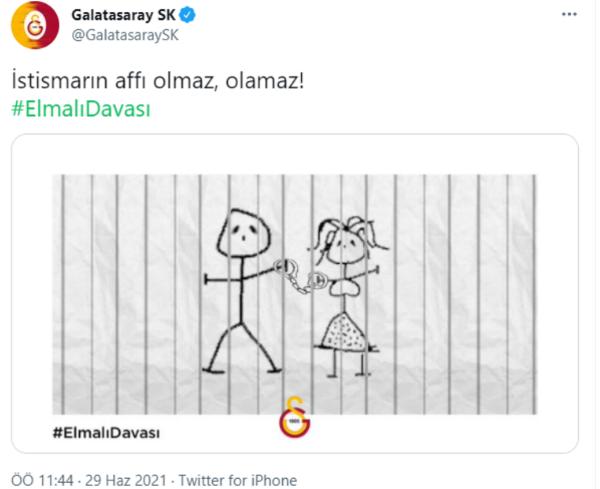Click the boy's round head drawing
The width and height of the screenshot is (600, 489).
244,233
